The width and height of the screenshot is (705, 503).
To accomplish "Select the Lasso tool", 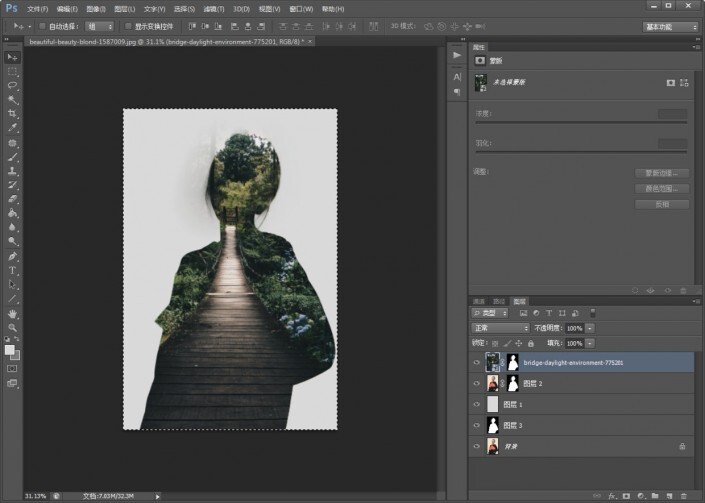I will 13,86.
